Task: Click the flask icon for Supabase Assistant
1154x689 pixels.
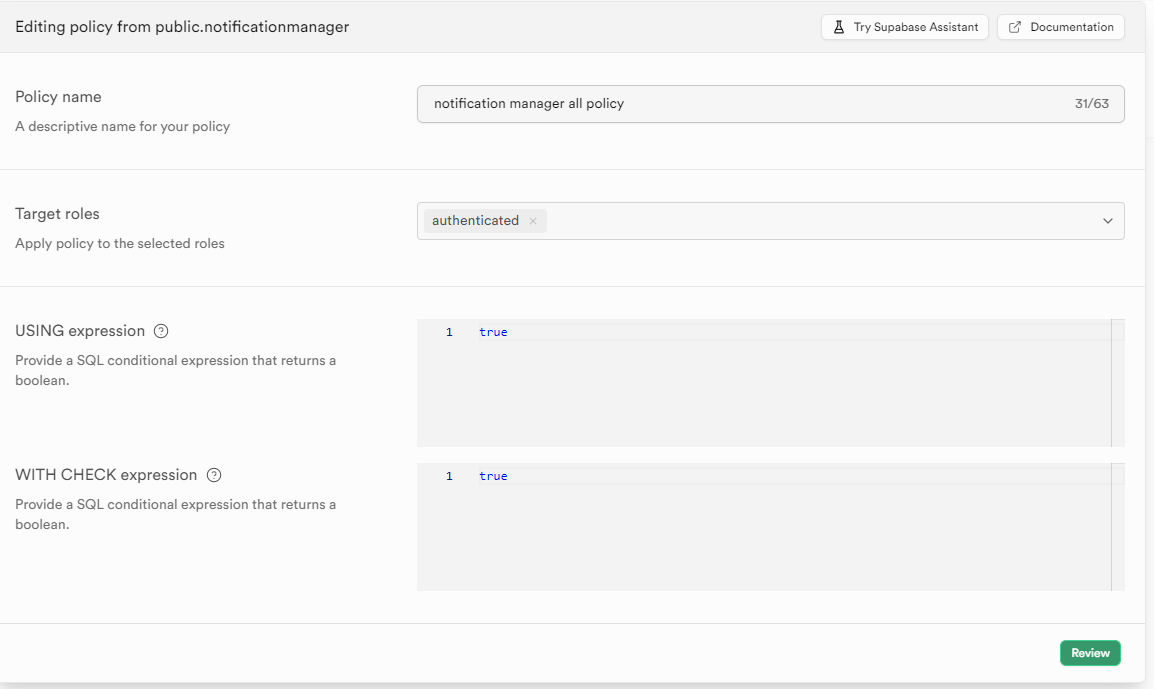Action: click(839, 27)
